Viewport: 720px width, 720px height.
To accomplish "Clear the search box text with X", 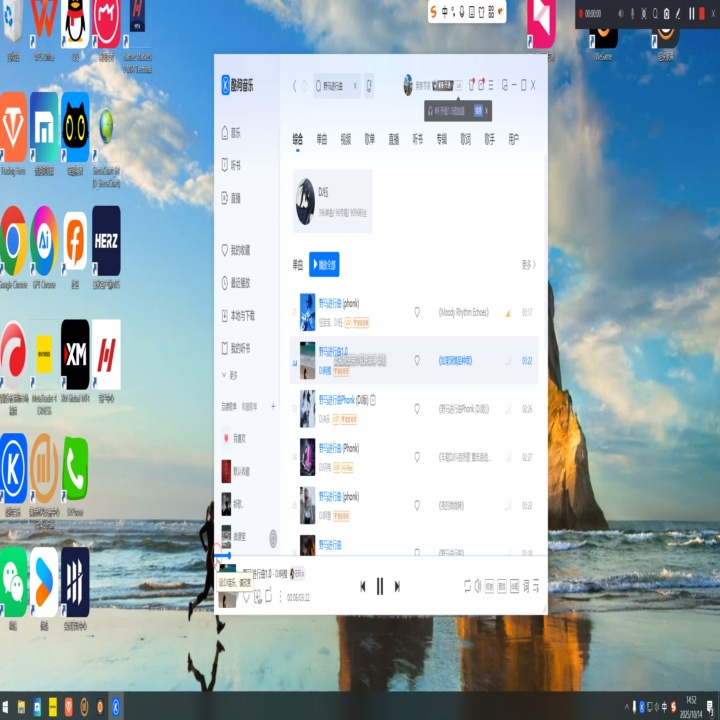I will click(355, 86).
